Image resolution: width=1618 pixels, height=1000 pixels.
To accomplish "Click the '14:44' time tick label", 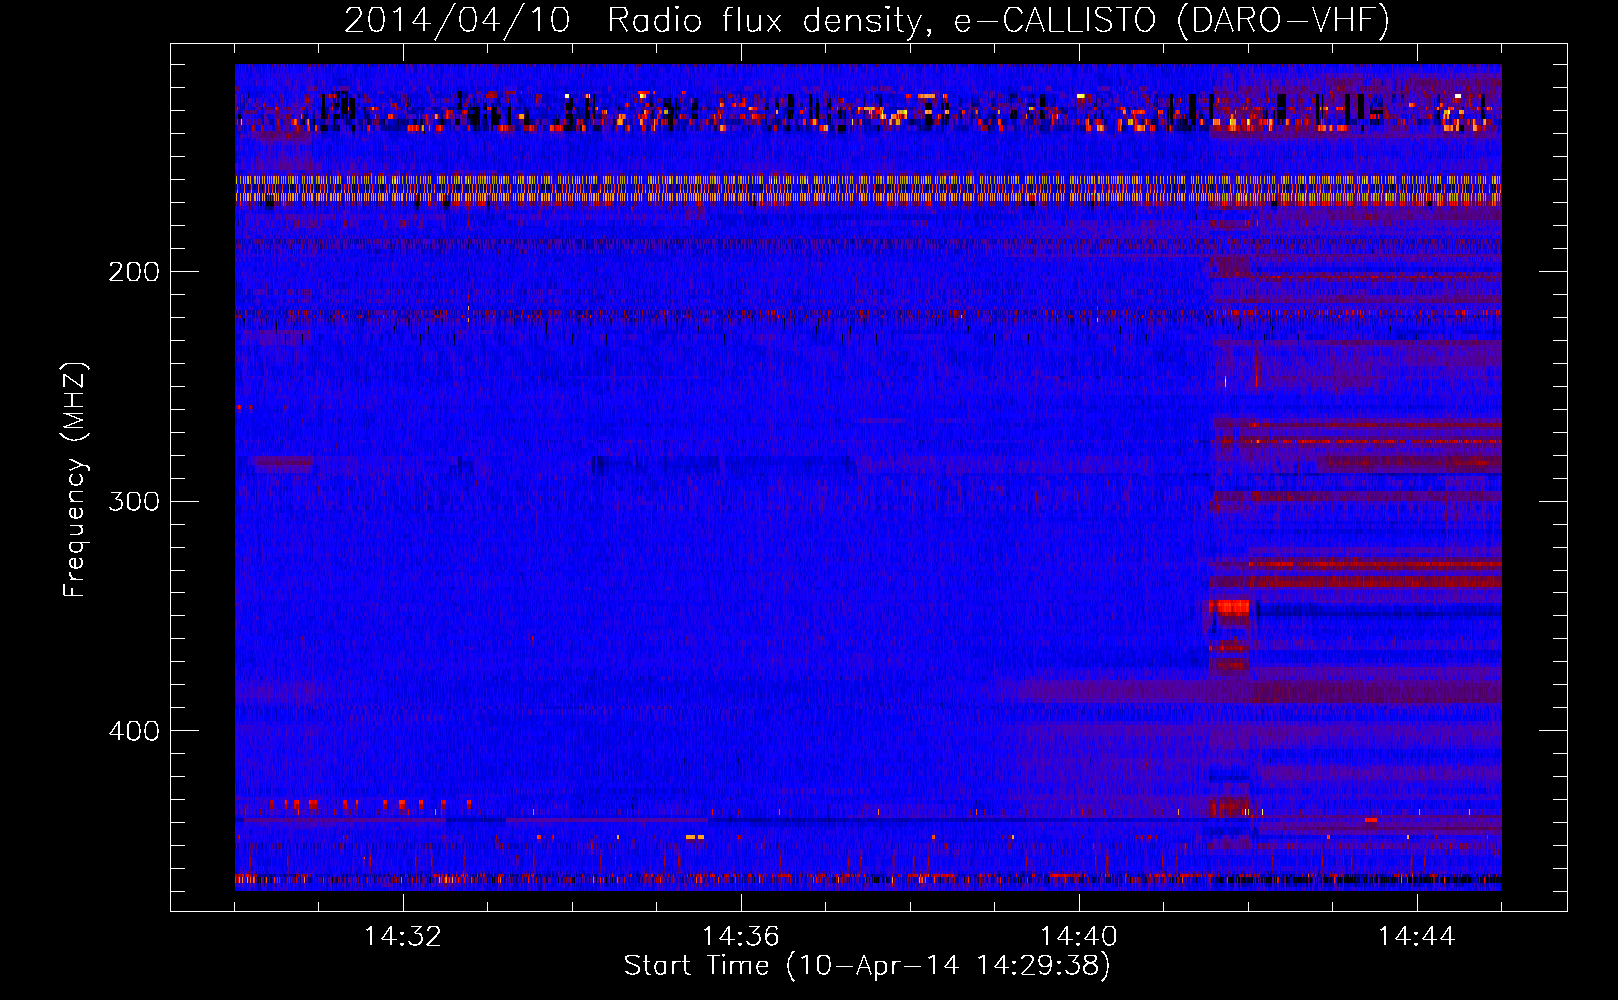I will tap(1416, 937).
